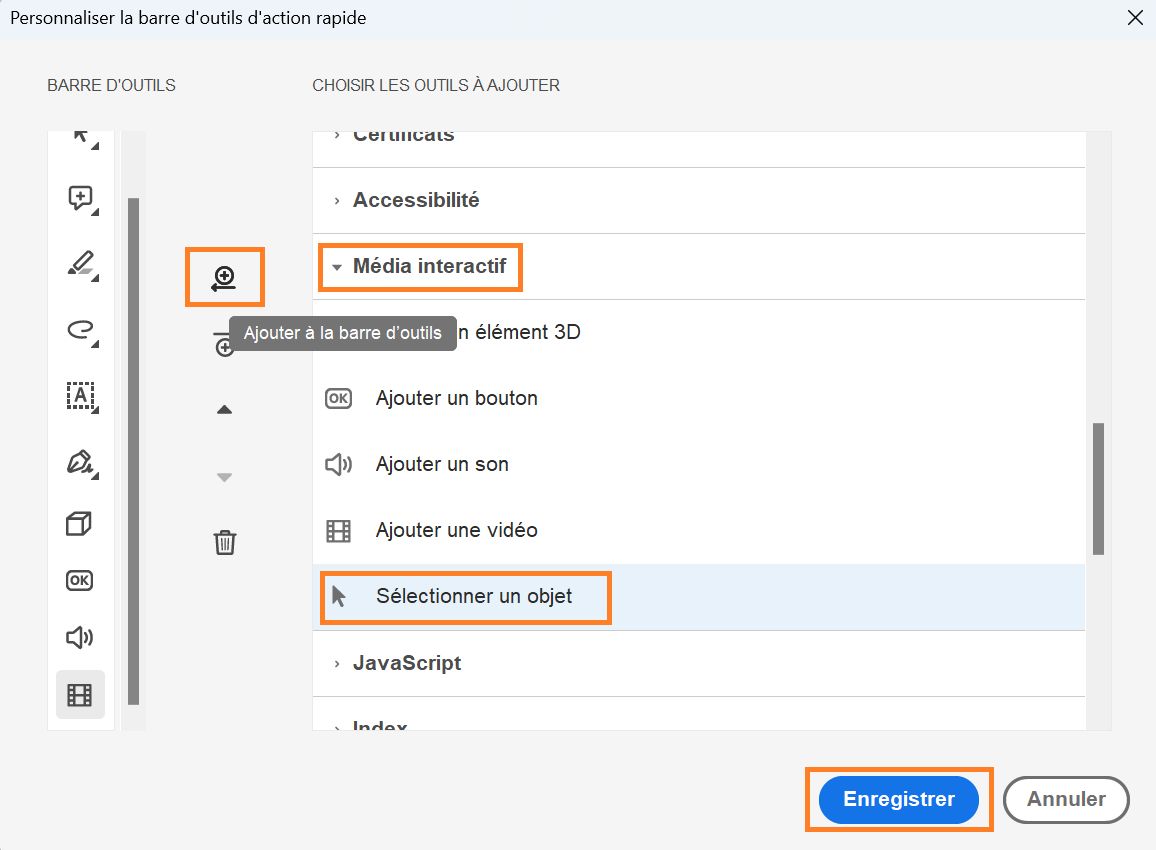Delete selected tool with trash icon
Image resolution: width=1156 pixels, height=850 pixels.
225,543
